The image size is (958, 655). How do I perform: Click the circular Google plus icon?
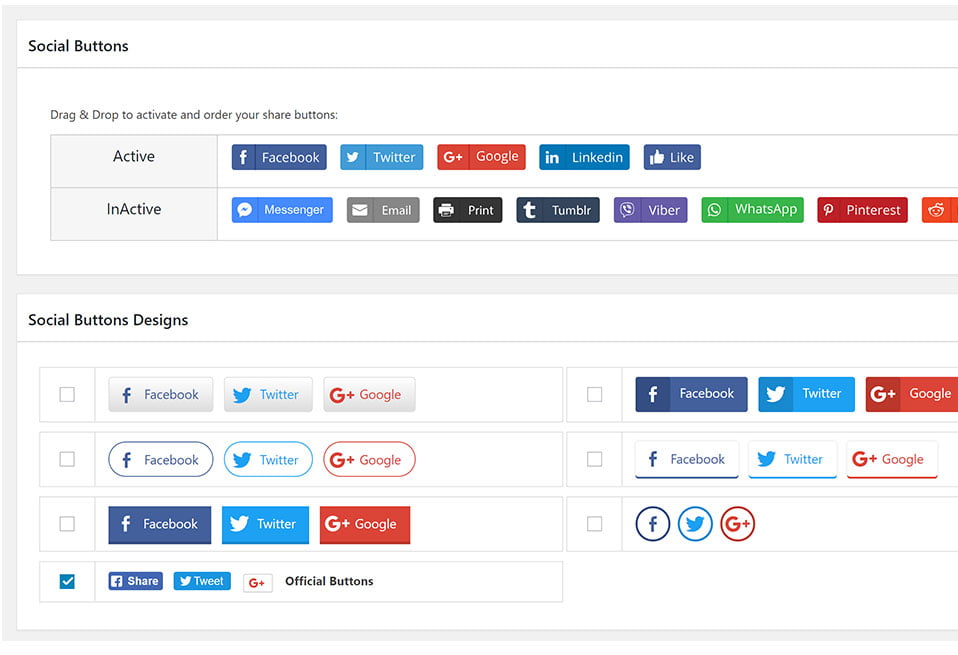[737, 524]
